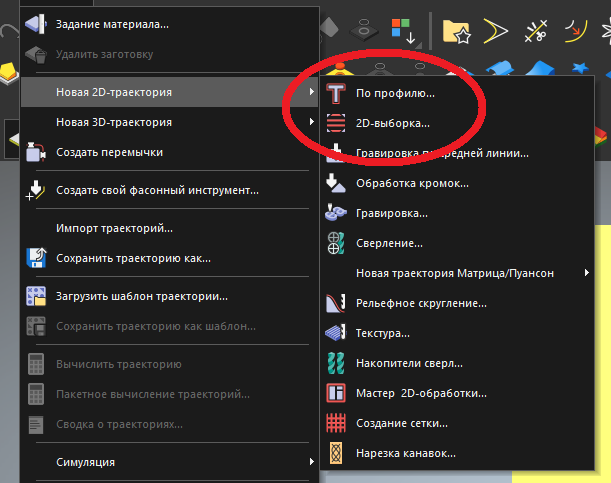Click the yellow block icon at left edge

click(x=9, y=73)
